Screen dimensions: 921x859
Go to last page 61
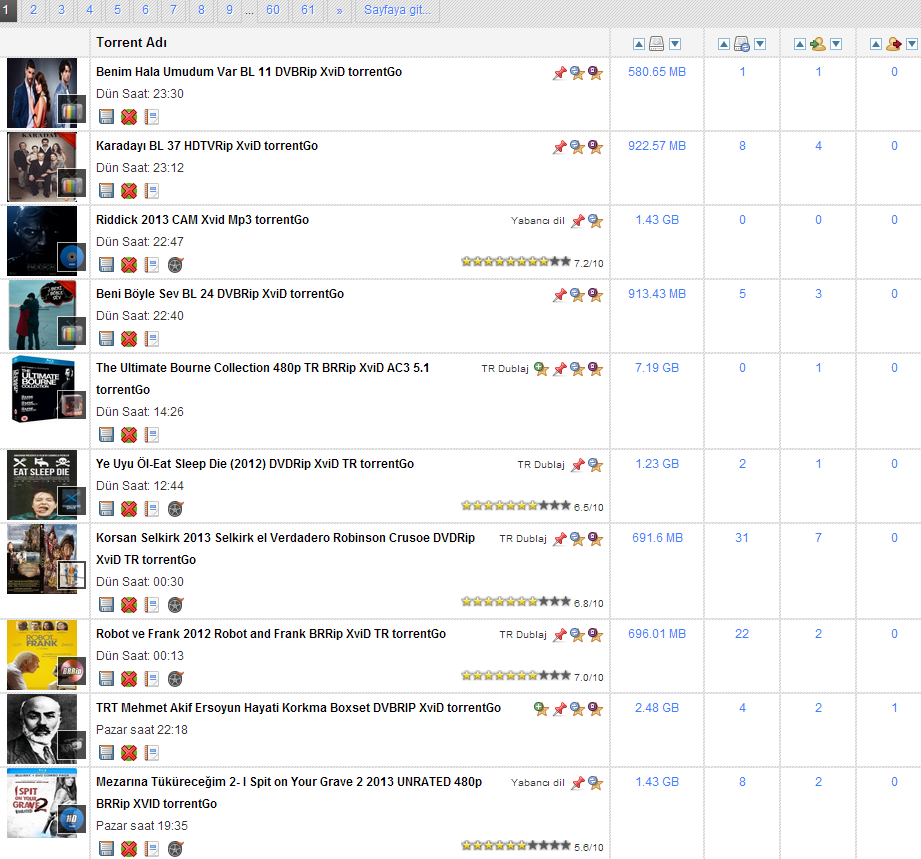pos(308,10)
